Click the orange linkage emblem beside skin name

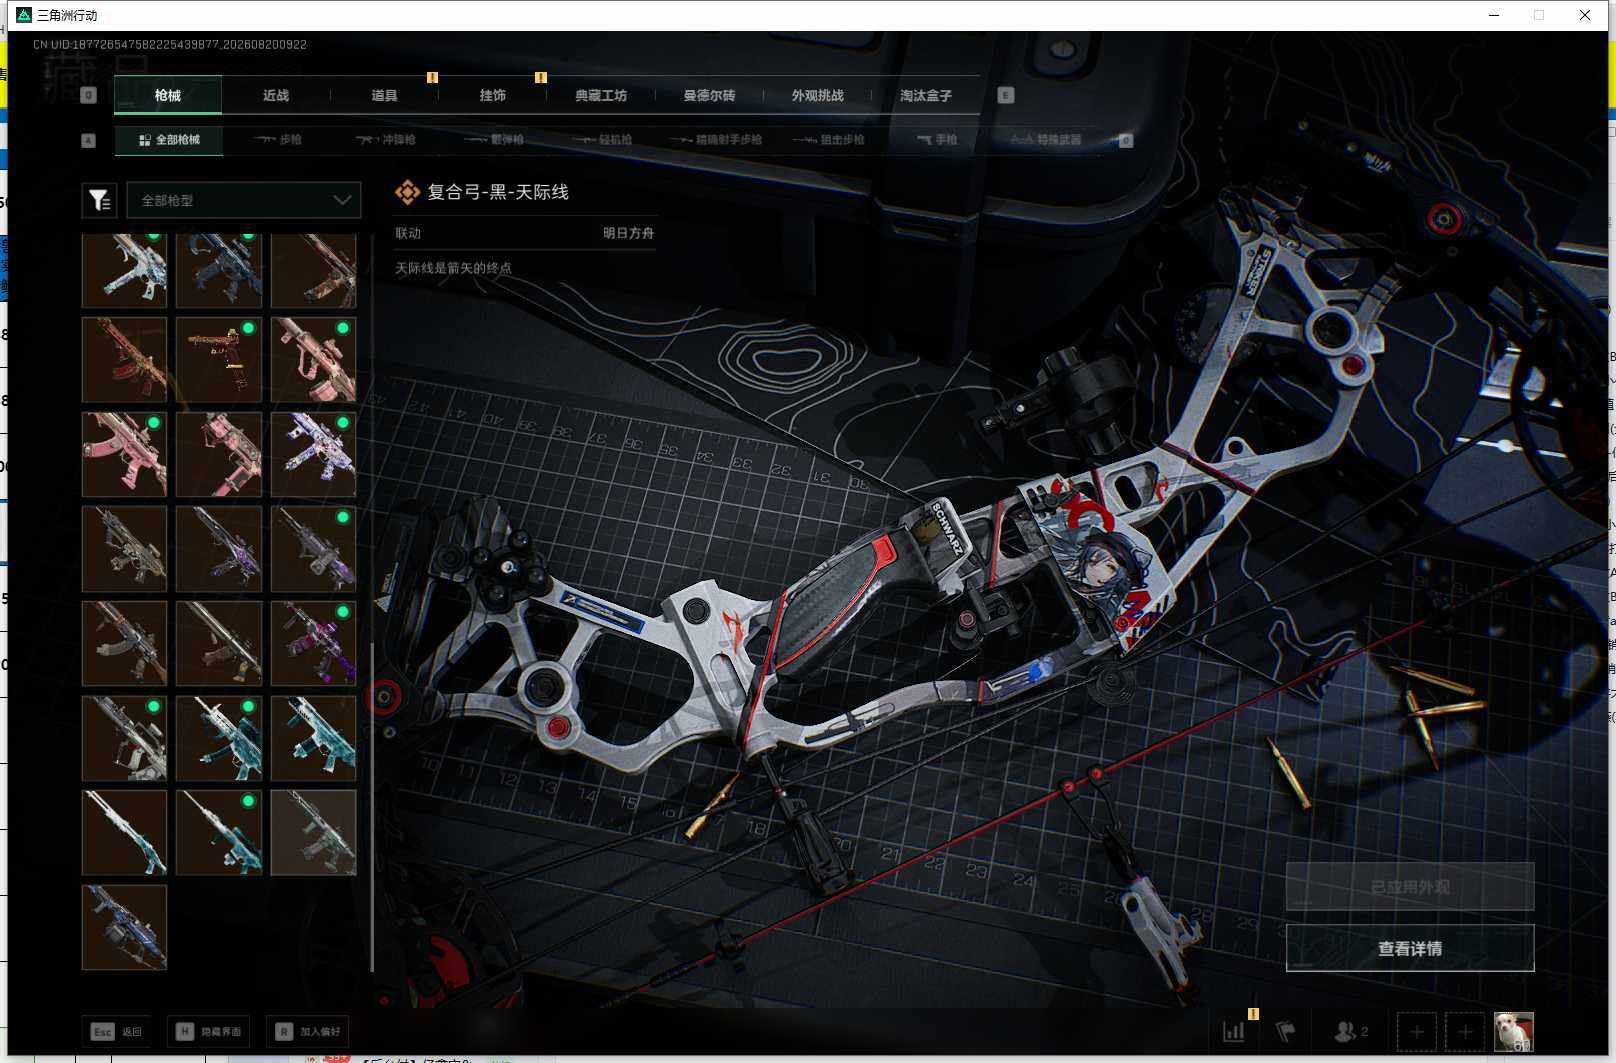coord(408,192)
